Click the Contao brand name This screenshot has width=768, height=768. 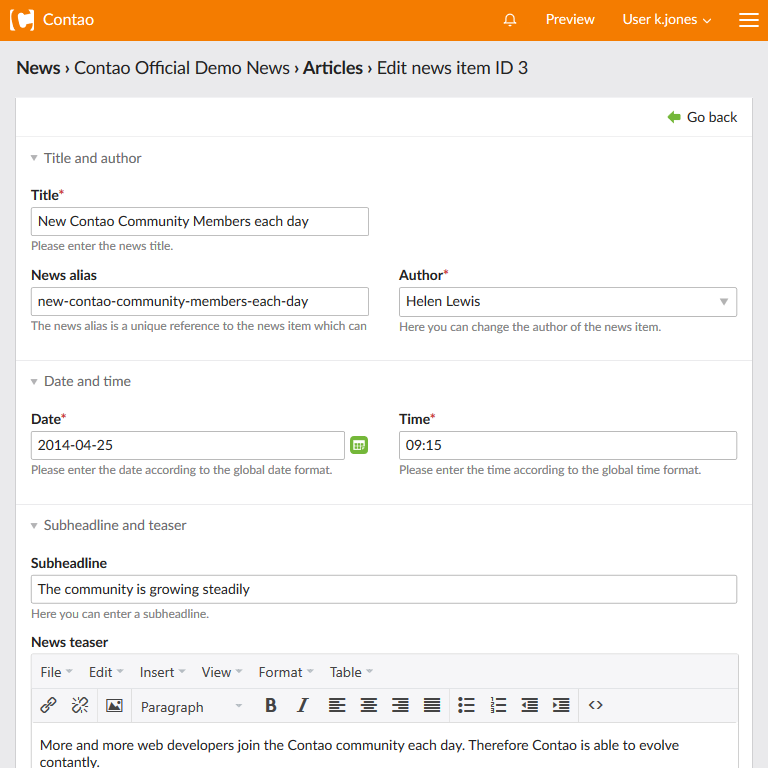point(68,20)
